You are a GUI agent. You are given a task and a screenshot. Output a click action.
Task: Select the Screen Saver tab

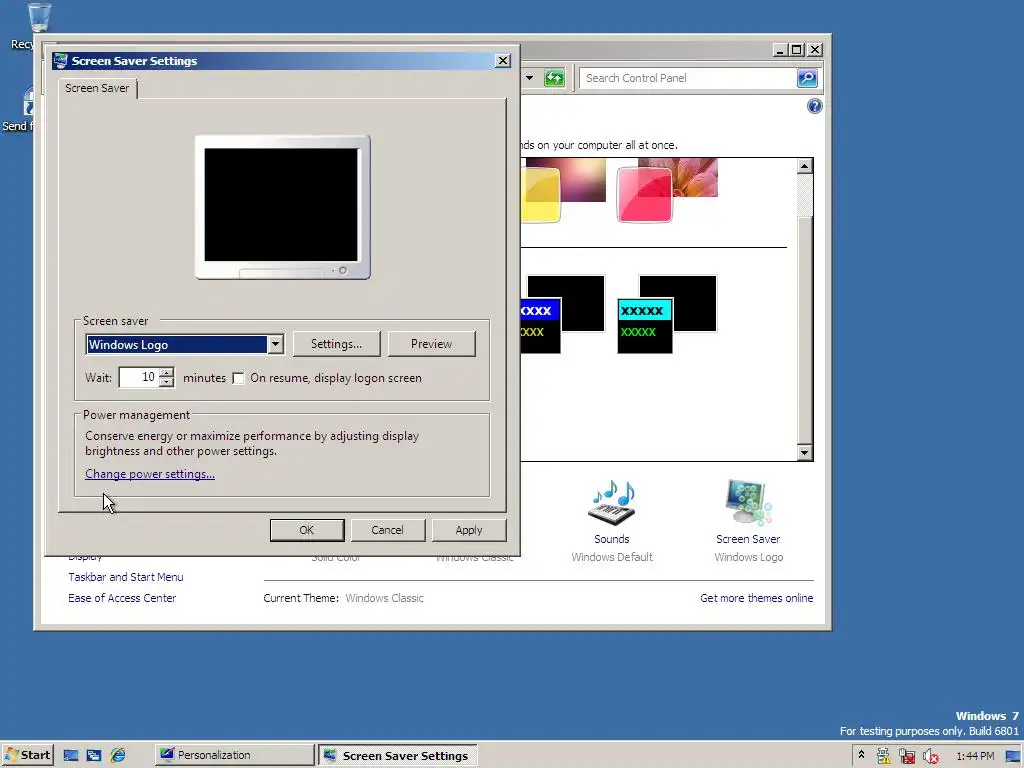coord(97,88)
